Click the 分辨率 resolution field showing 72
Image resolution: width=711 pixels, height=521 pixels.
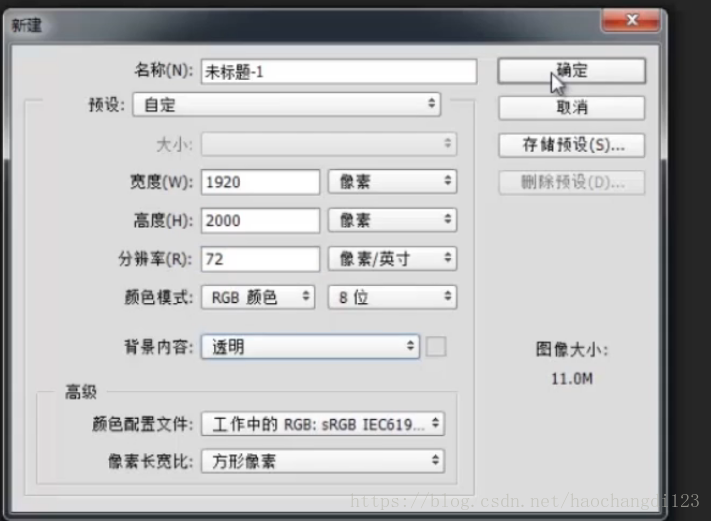260,259
